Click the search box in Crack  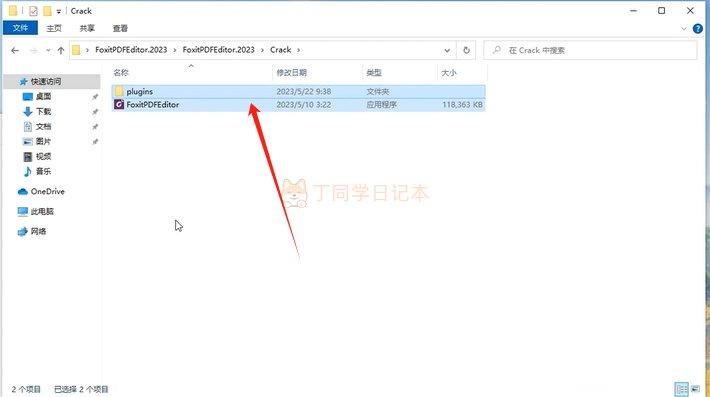[590, 50]
